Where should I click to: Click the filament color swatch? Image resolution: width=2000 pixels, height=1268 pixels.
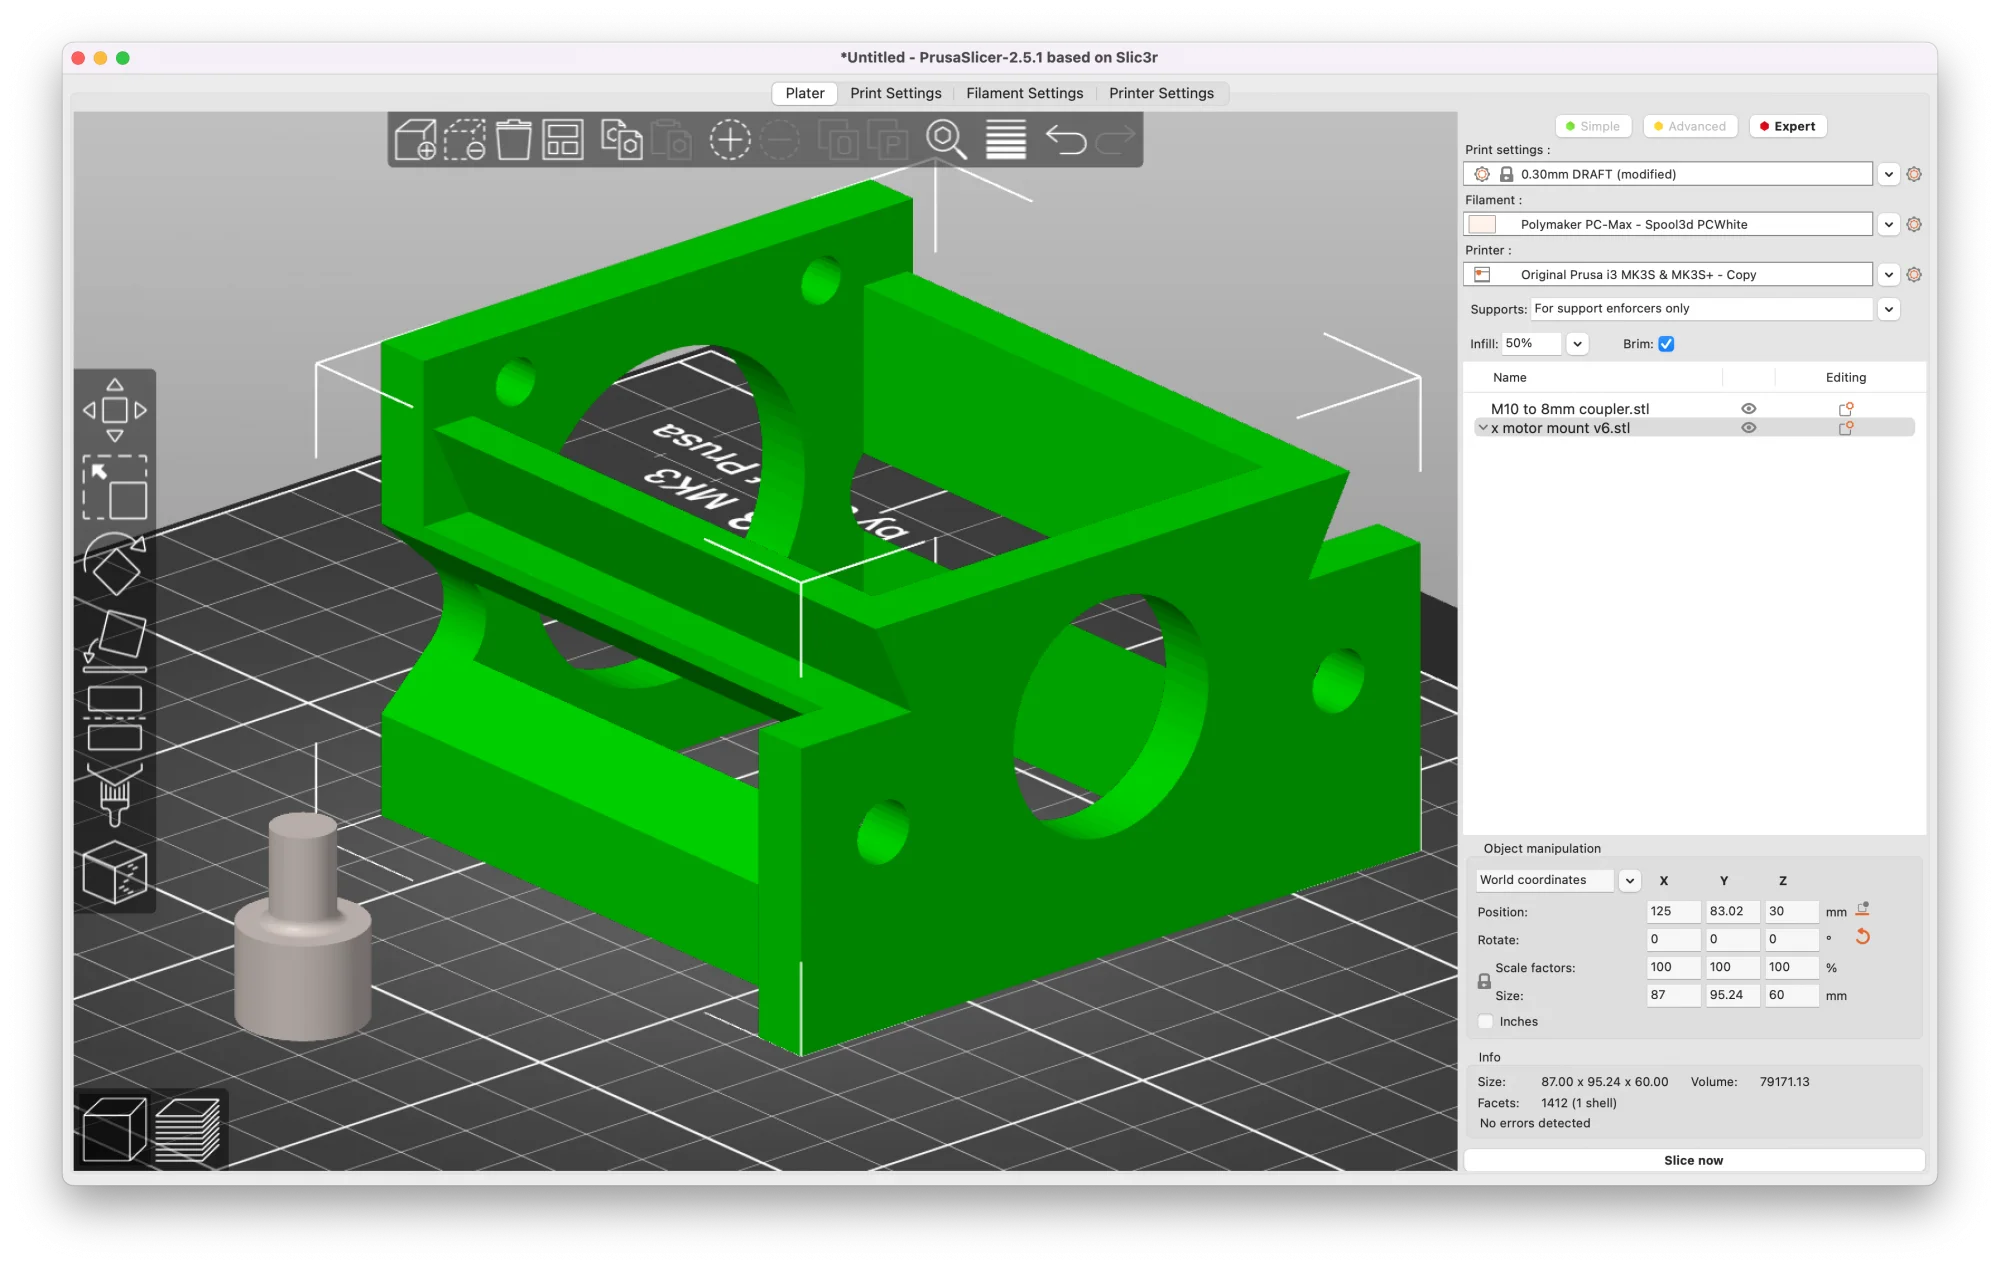coord(1482,224)
